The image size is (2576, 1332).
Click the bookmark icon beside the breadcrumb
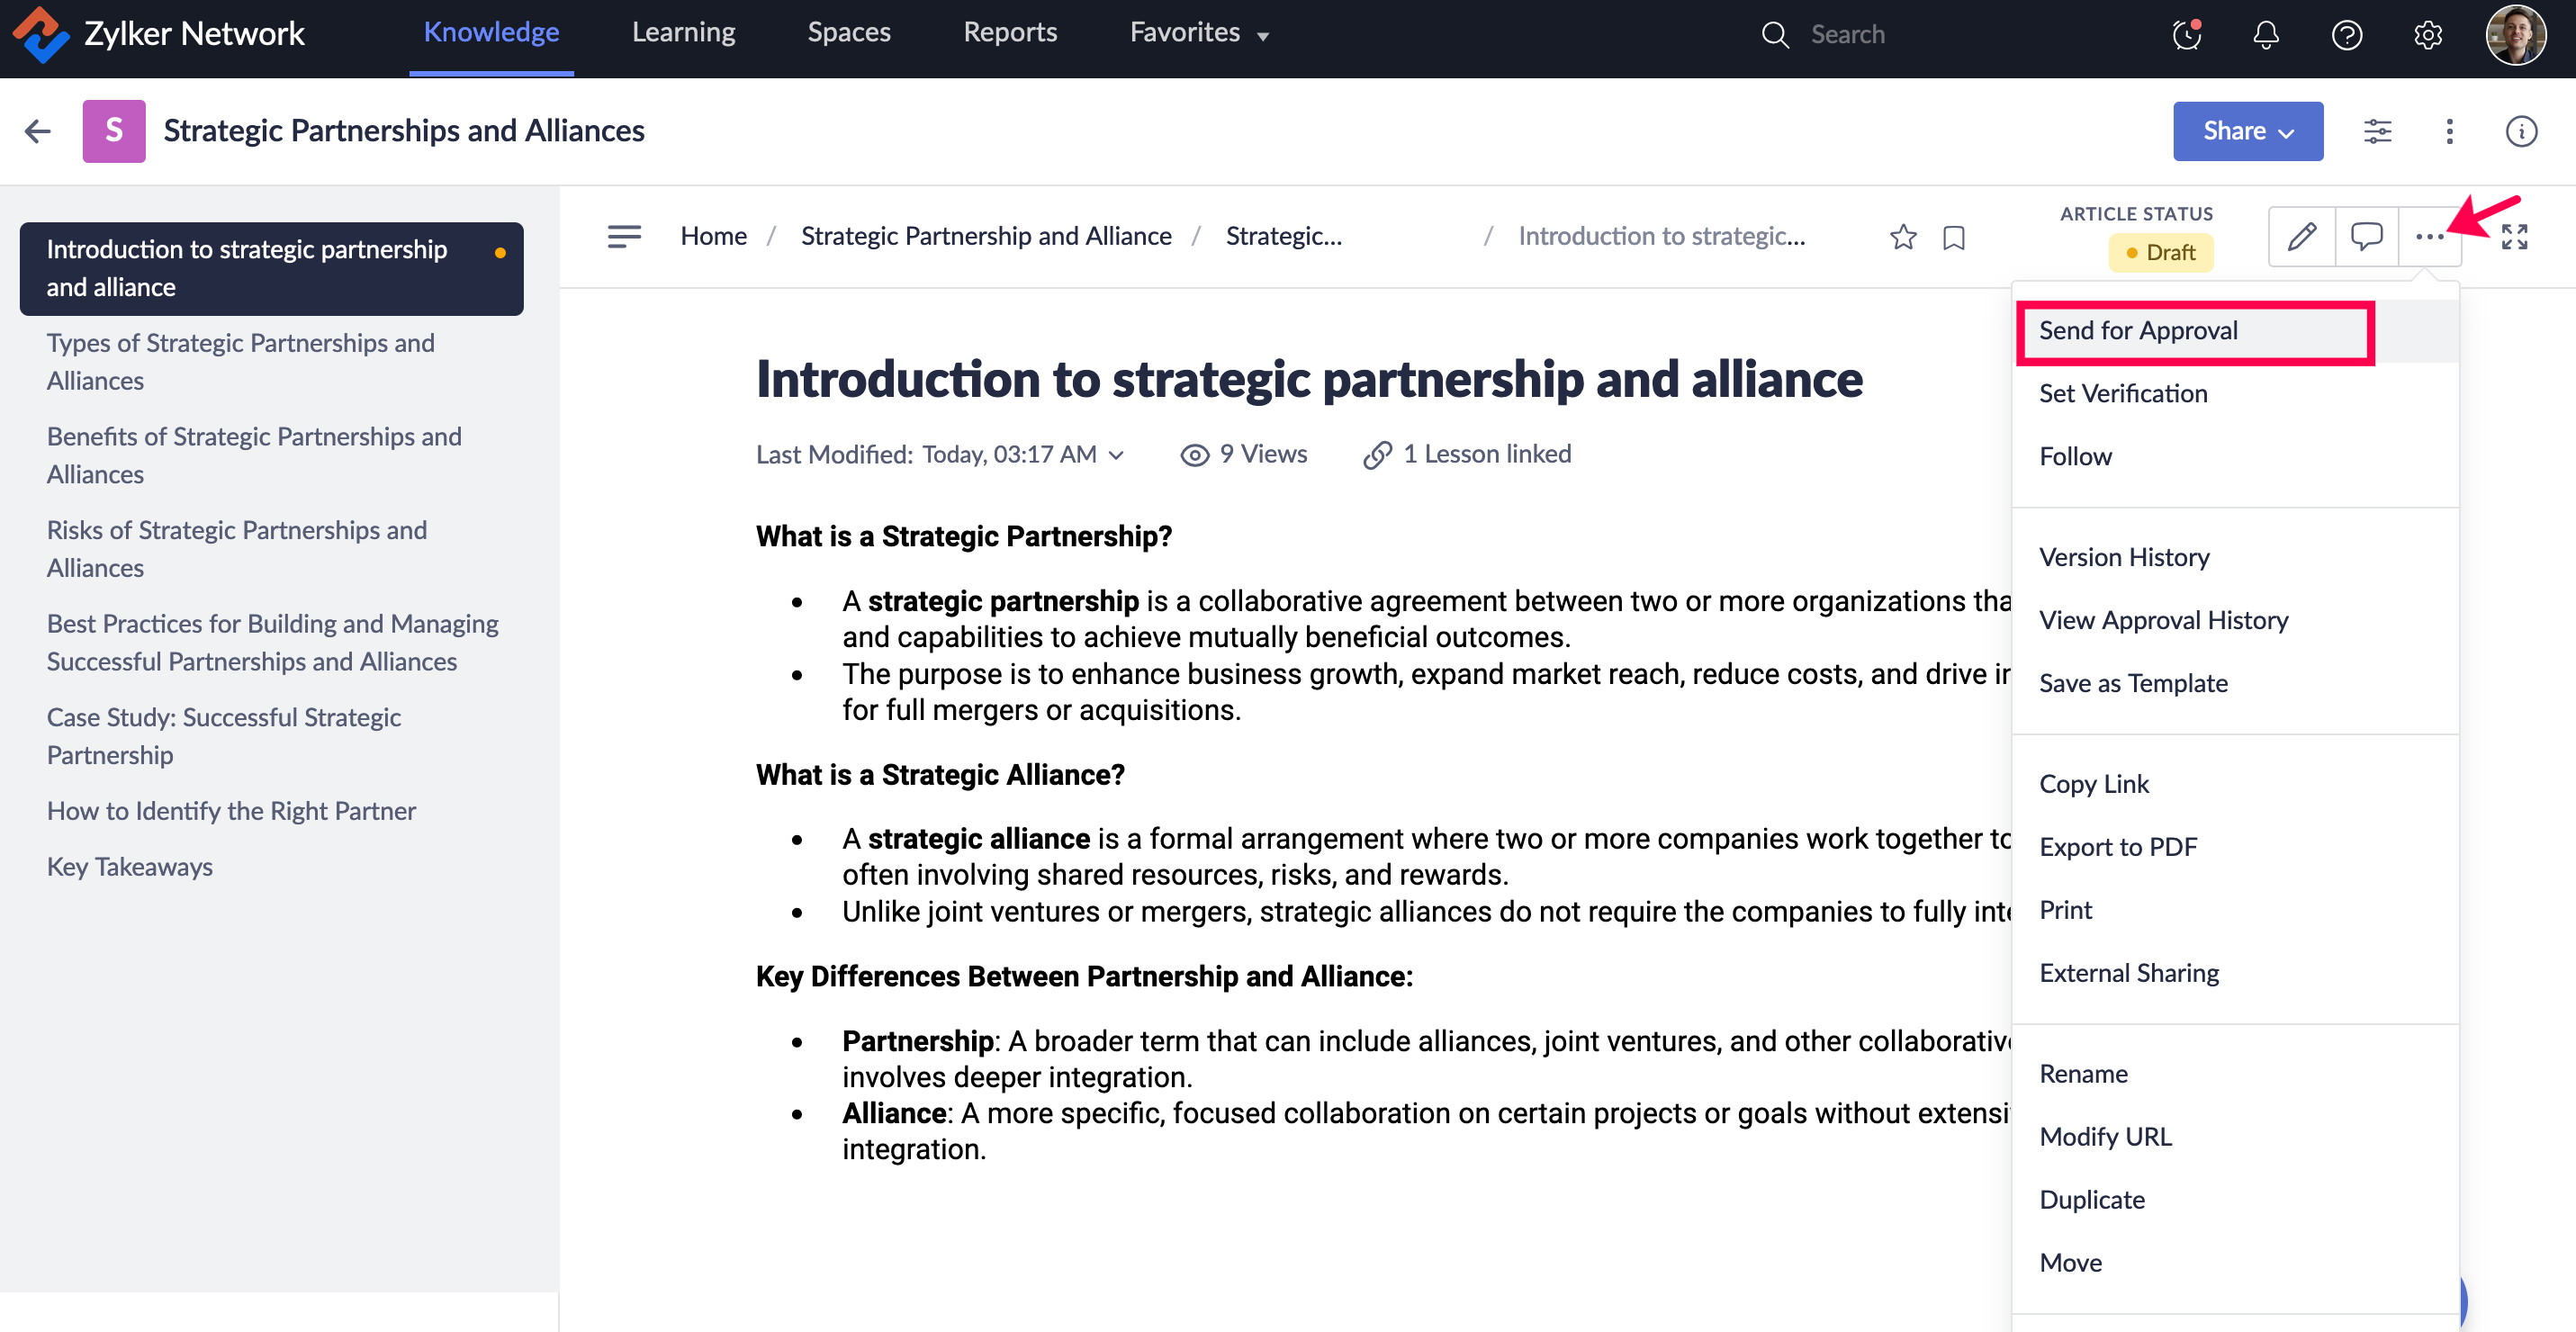pos(1953,238)
